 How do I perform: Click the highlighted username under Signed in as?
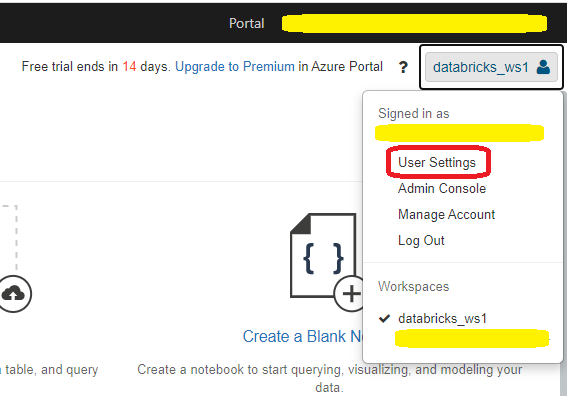click(459, 133)
